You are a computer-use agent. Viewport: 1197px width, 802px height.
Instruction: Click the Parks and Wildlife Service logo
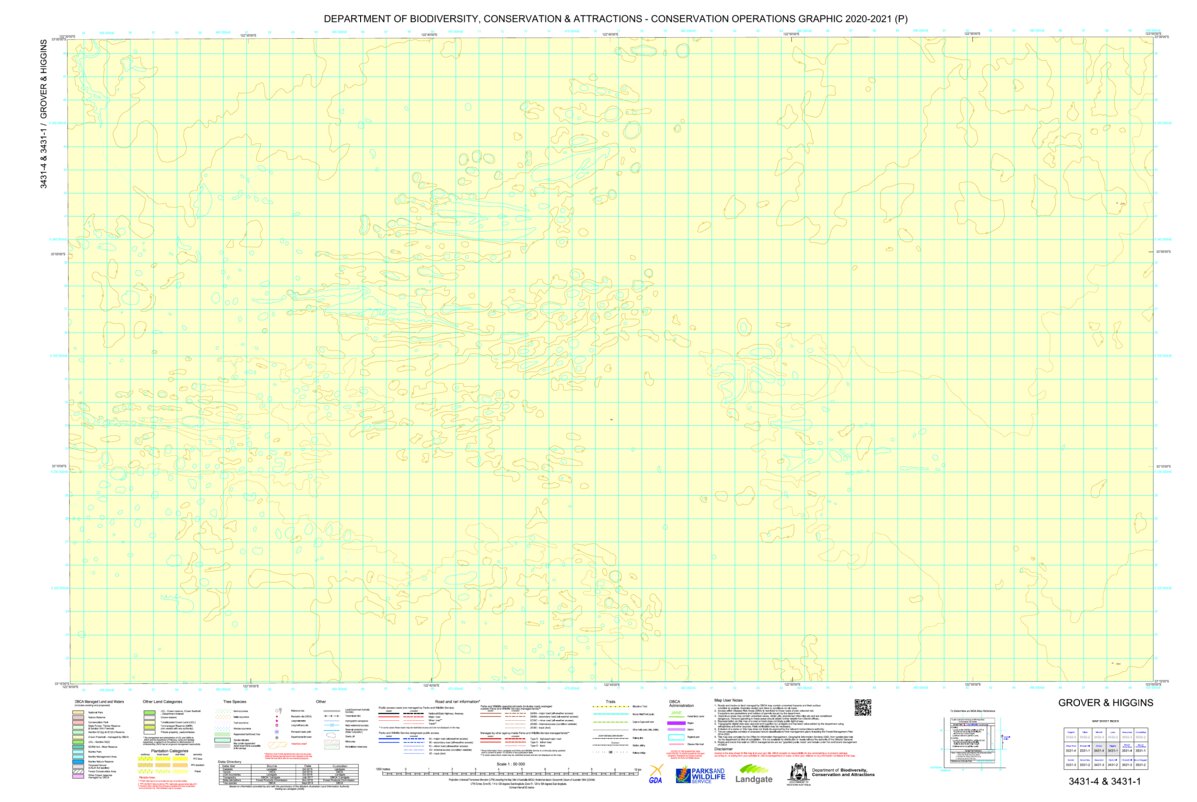[699, 774]
